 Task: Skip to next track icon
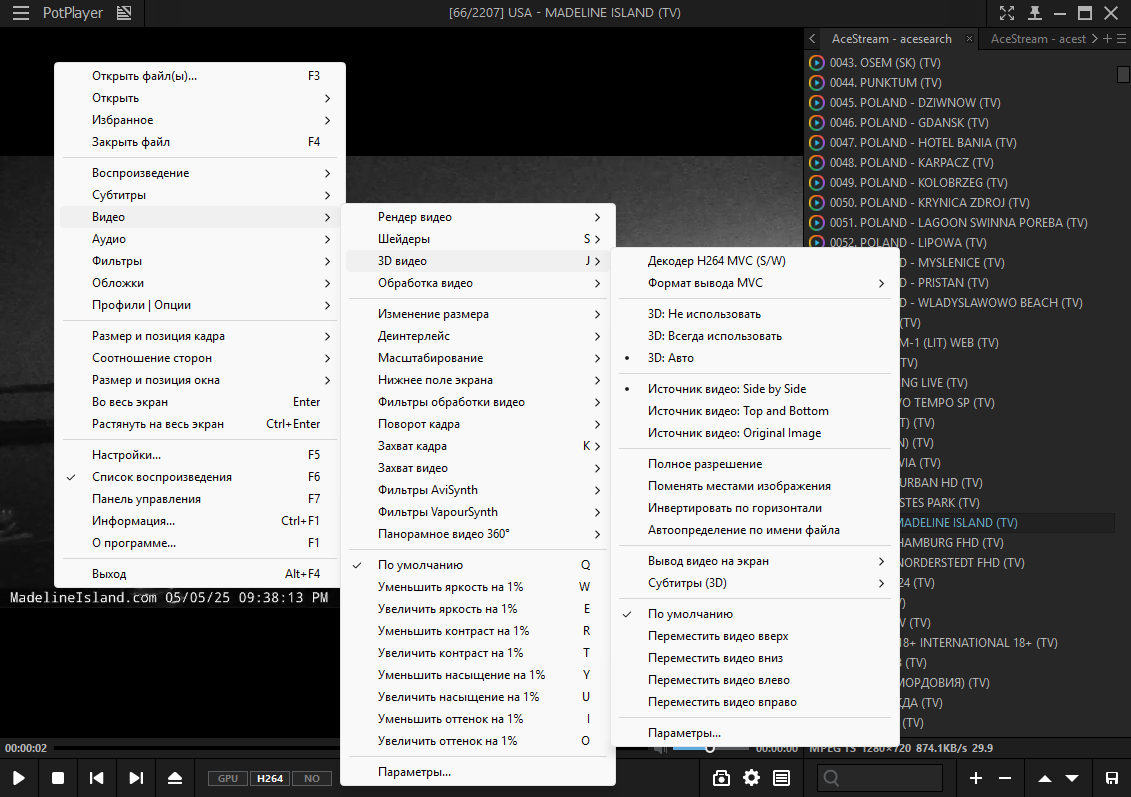tap(136, 778)
